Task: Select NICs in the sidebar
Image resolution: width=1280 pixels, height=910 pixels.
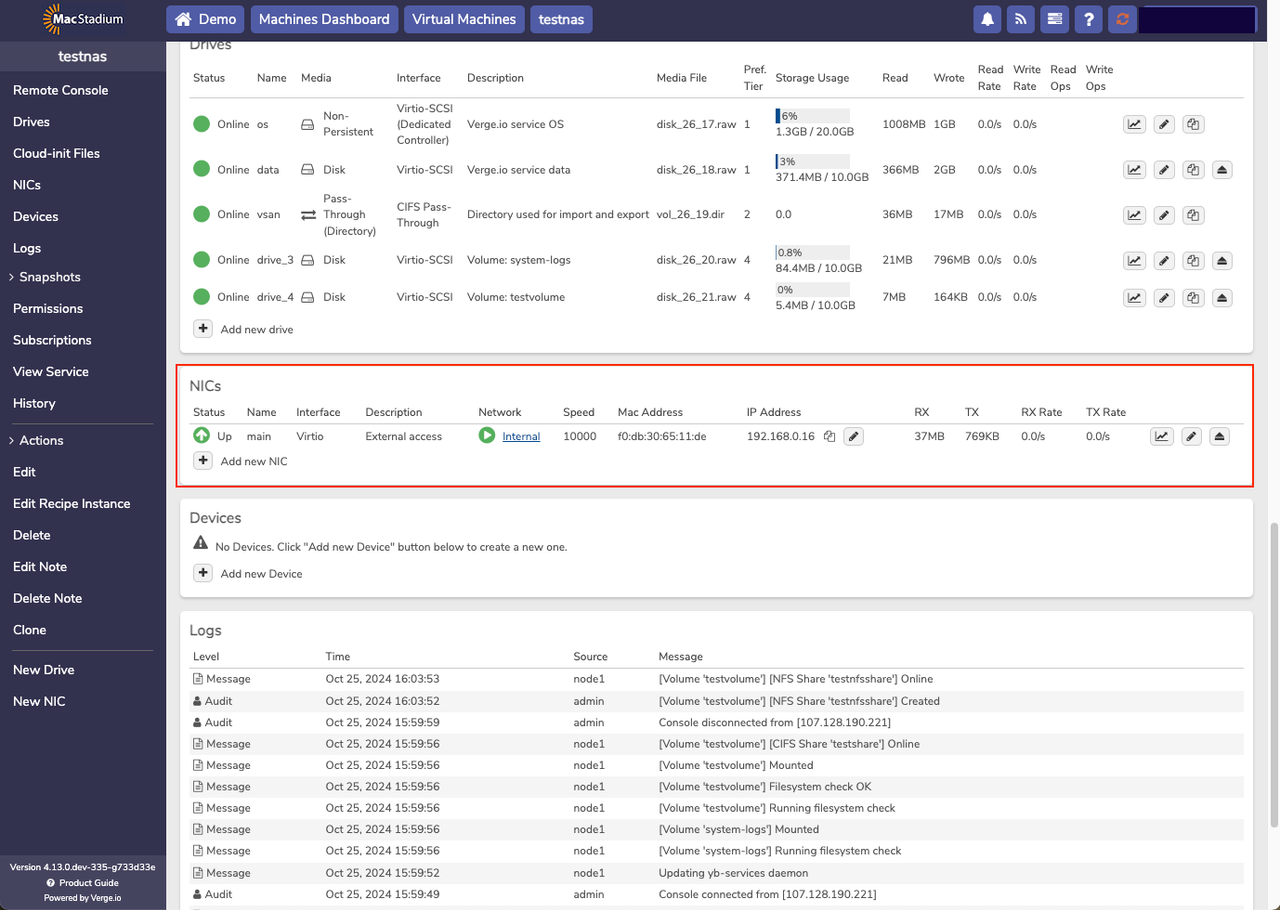Action: pyautogui.click(x=27, y=185)
